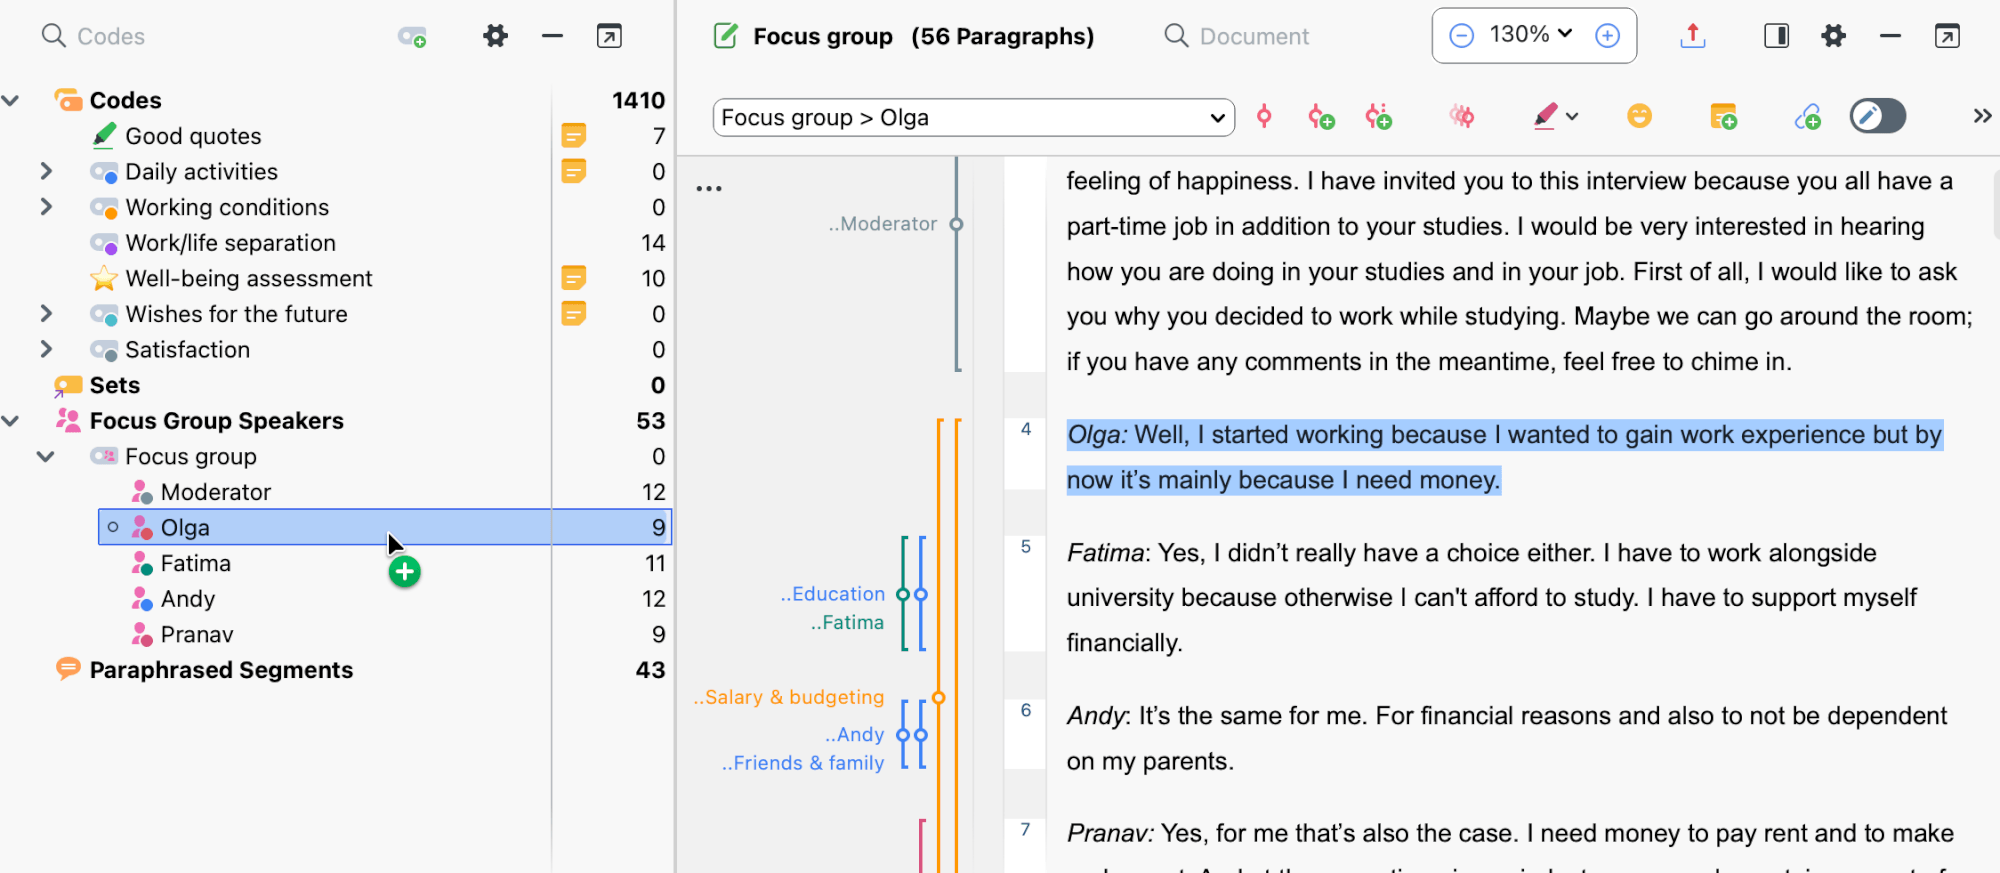Collapse the Focus group subnode
The width and height of the screenshot is (2000, 873).
click(46, 456)
